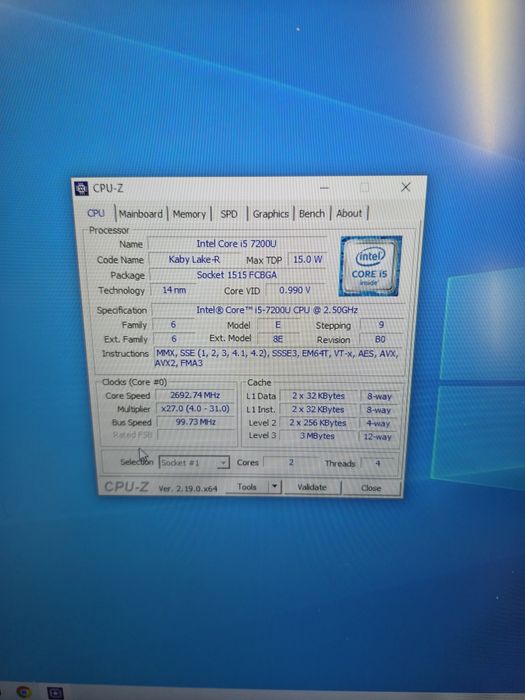The height and width of the screenshot is (700, 525).
Task: Click the Name field Intel Core i5 7200U
Action: tap(237, 244)
